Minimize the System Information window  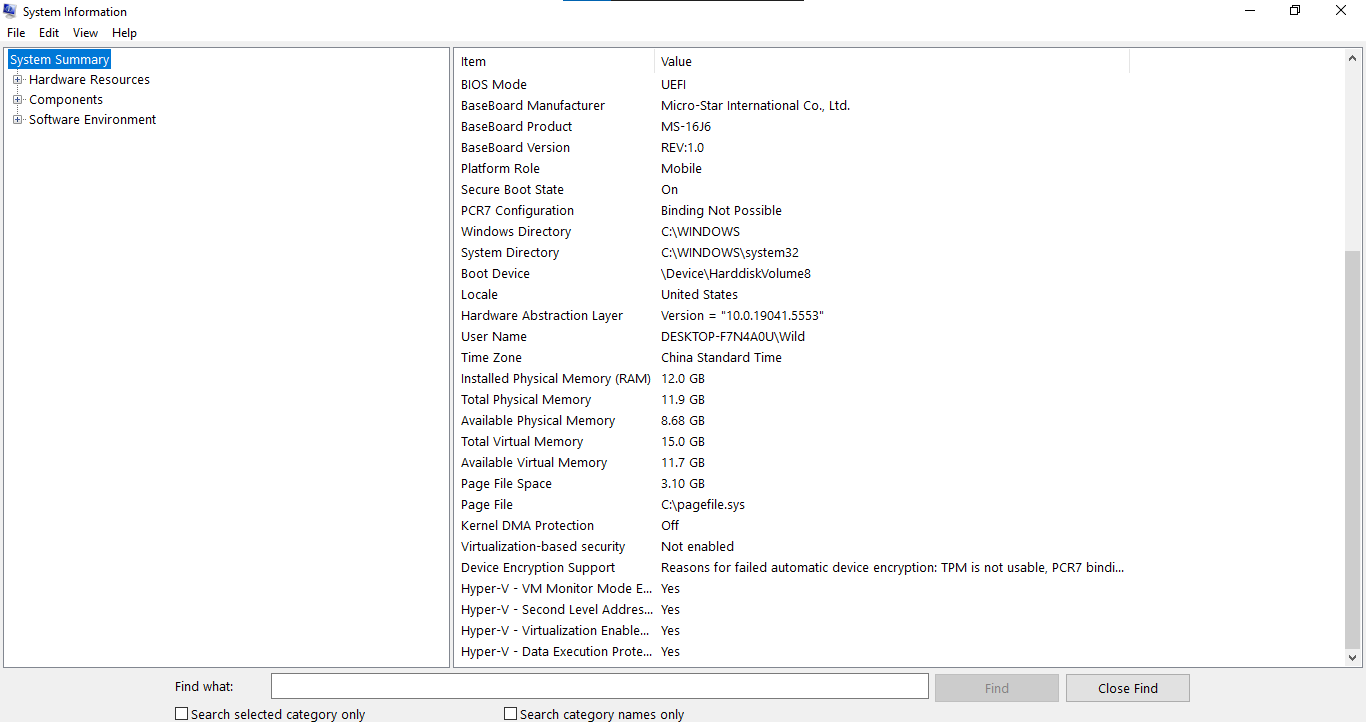1250,11
